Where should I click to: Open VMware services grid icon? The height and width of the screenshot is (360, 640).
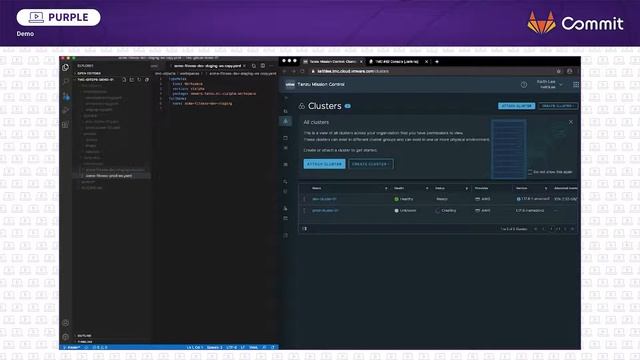[576, 84]
